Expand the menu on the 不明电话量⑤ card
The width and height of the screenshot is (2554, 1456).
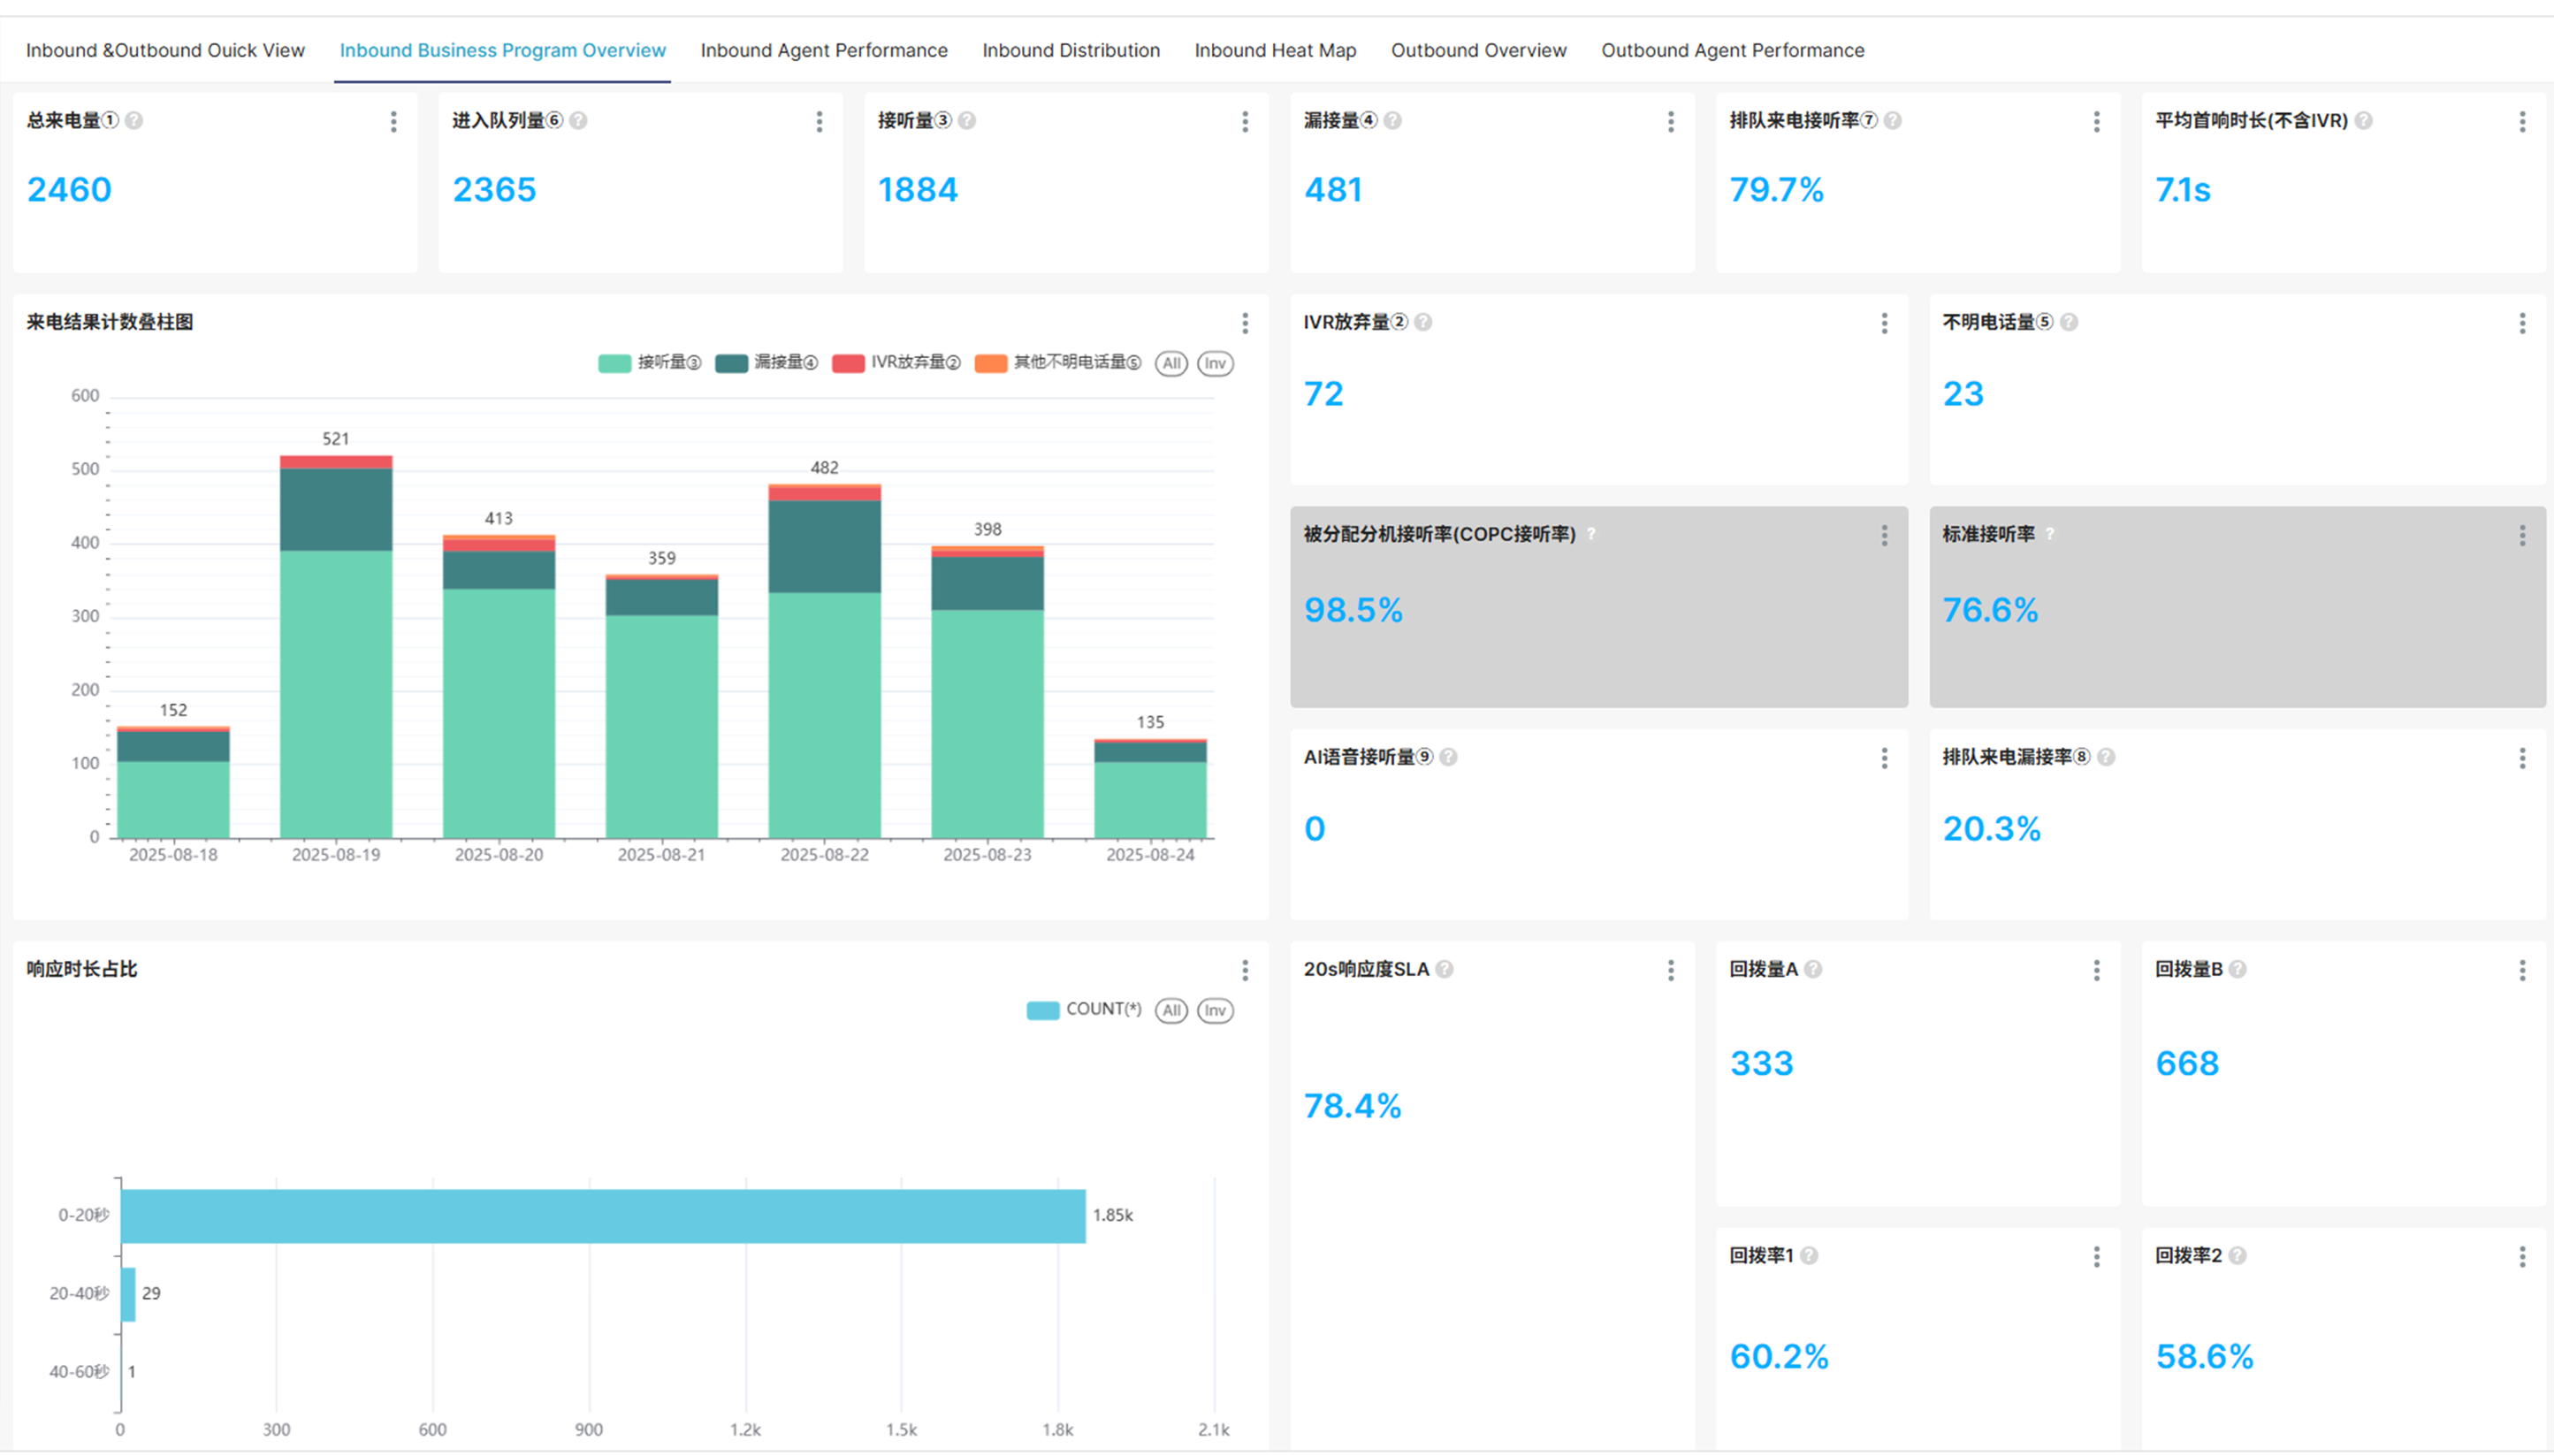pos(2522,323)
